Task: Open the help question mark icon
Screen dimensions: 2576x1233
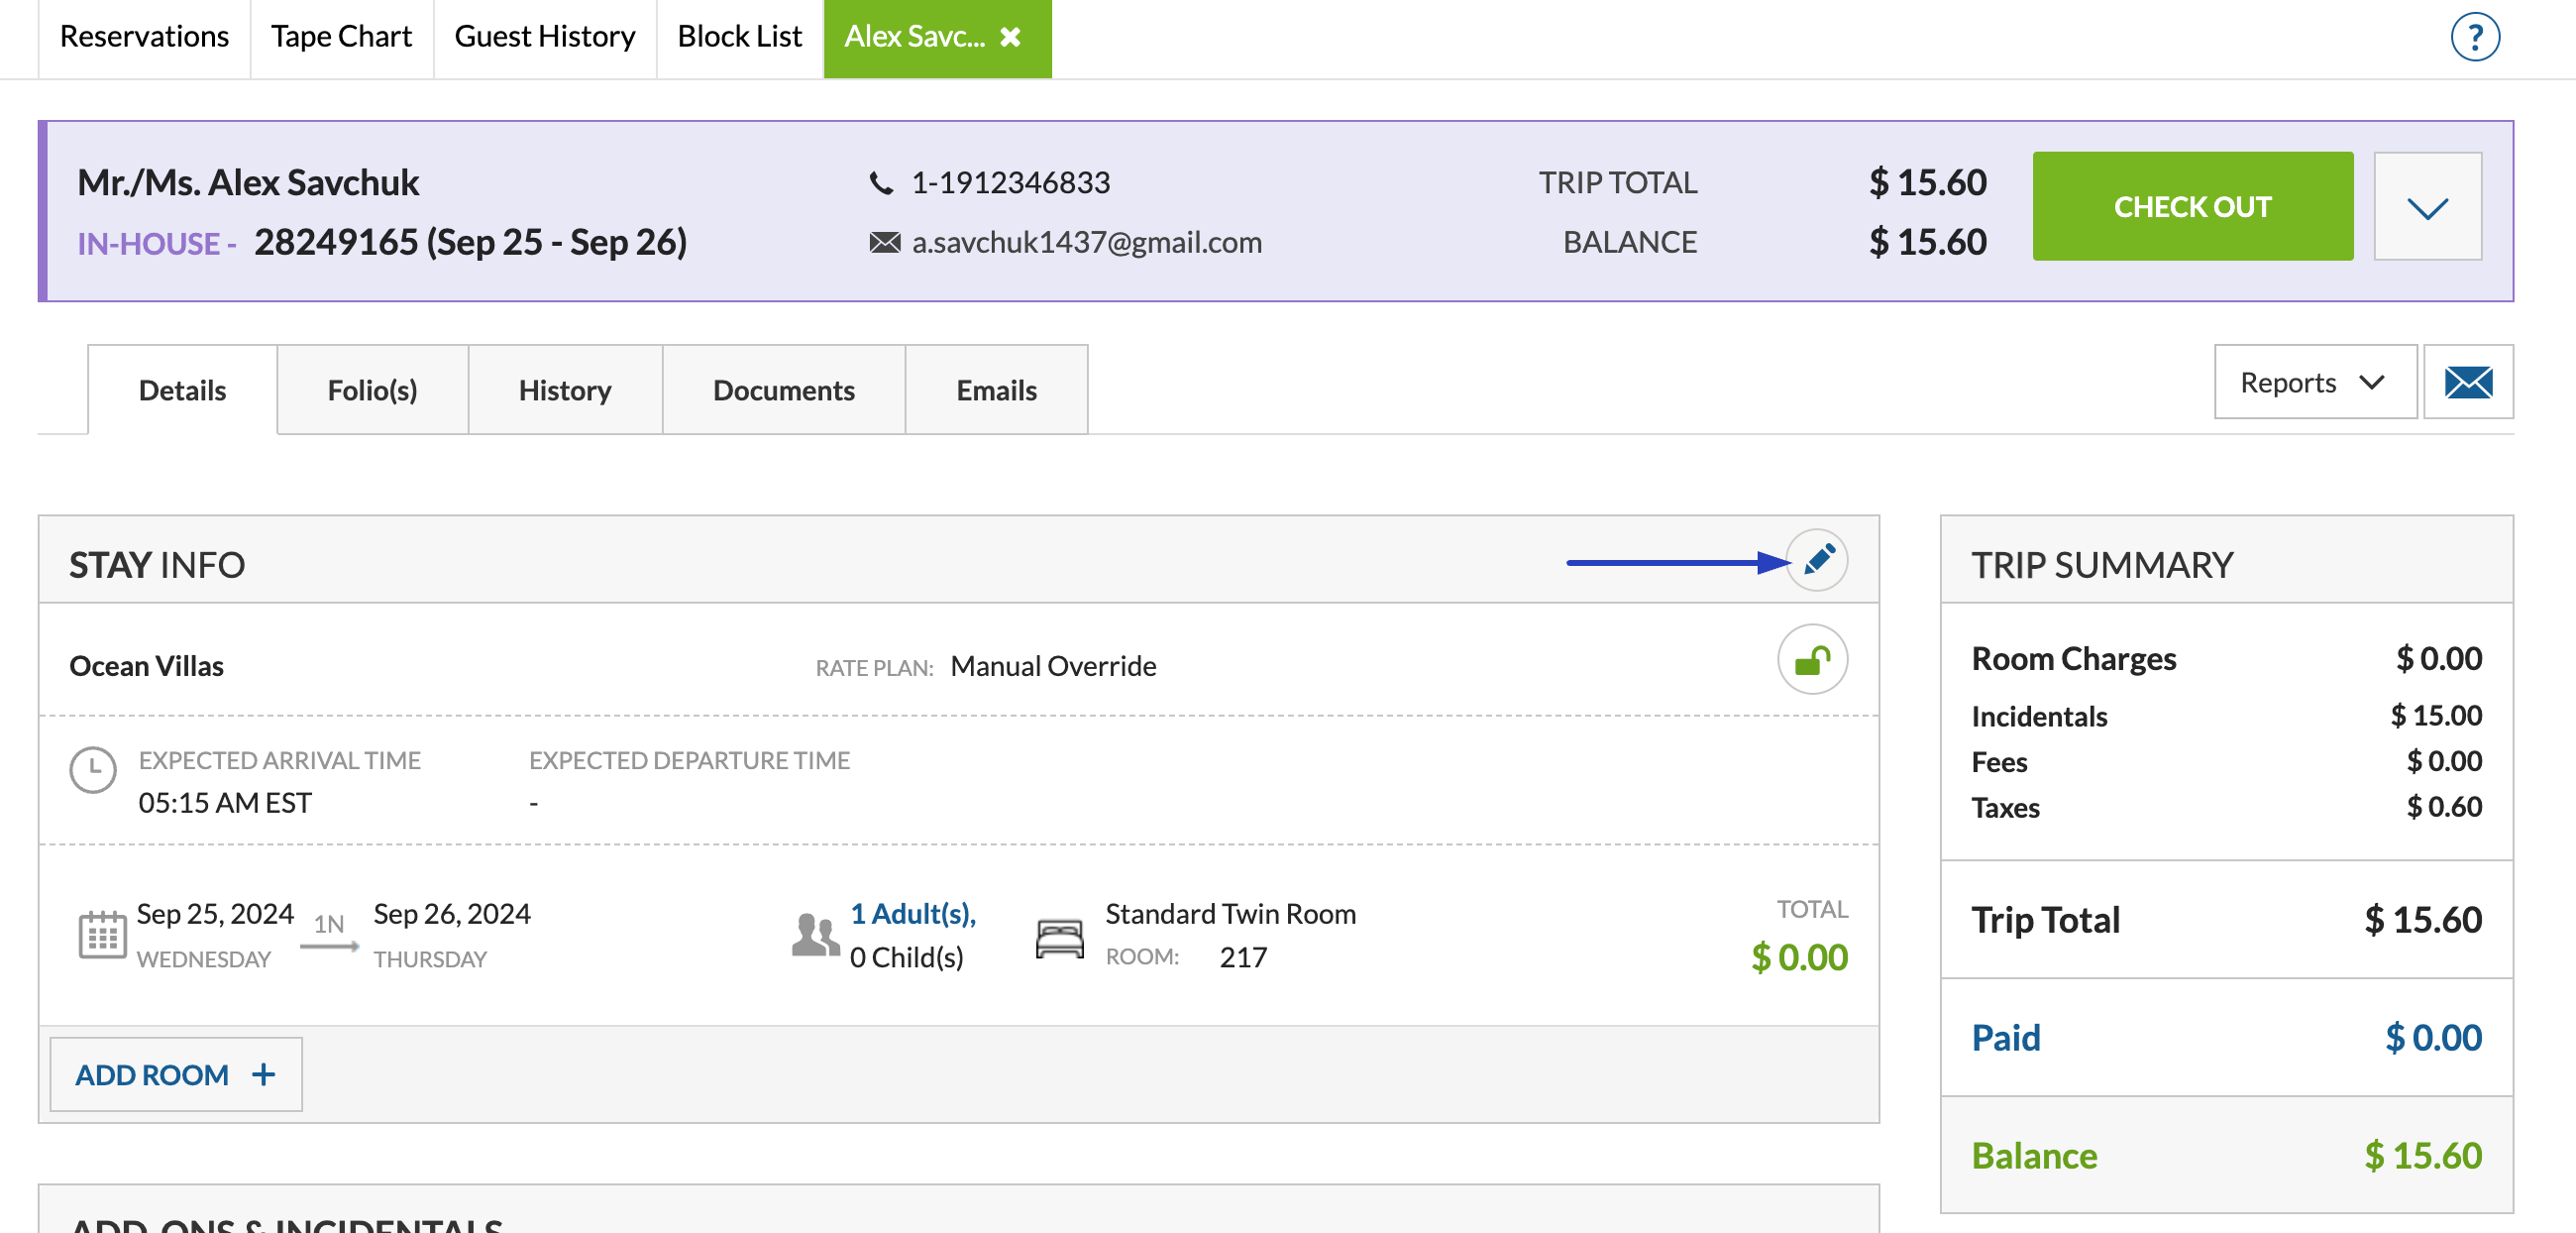Action: 2474,38
